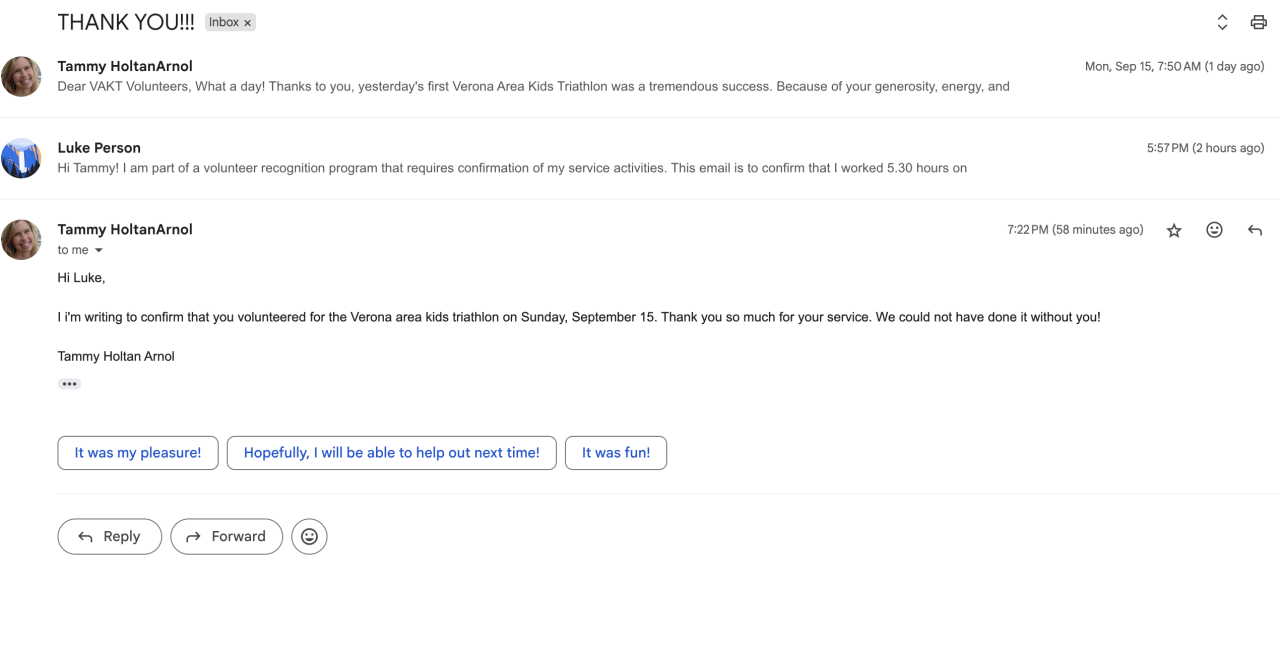Forward this email conversation
Screen dimensions: 1280x655
(x=227, y=537)
